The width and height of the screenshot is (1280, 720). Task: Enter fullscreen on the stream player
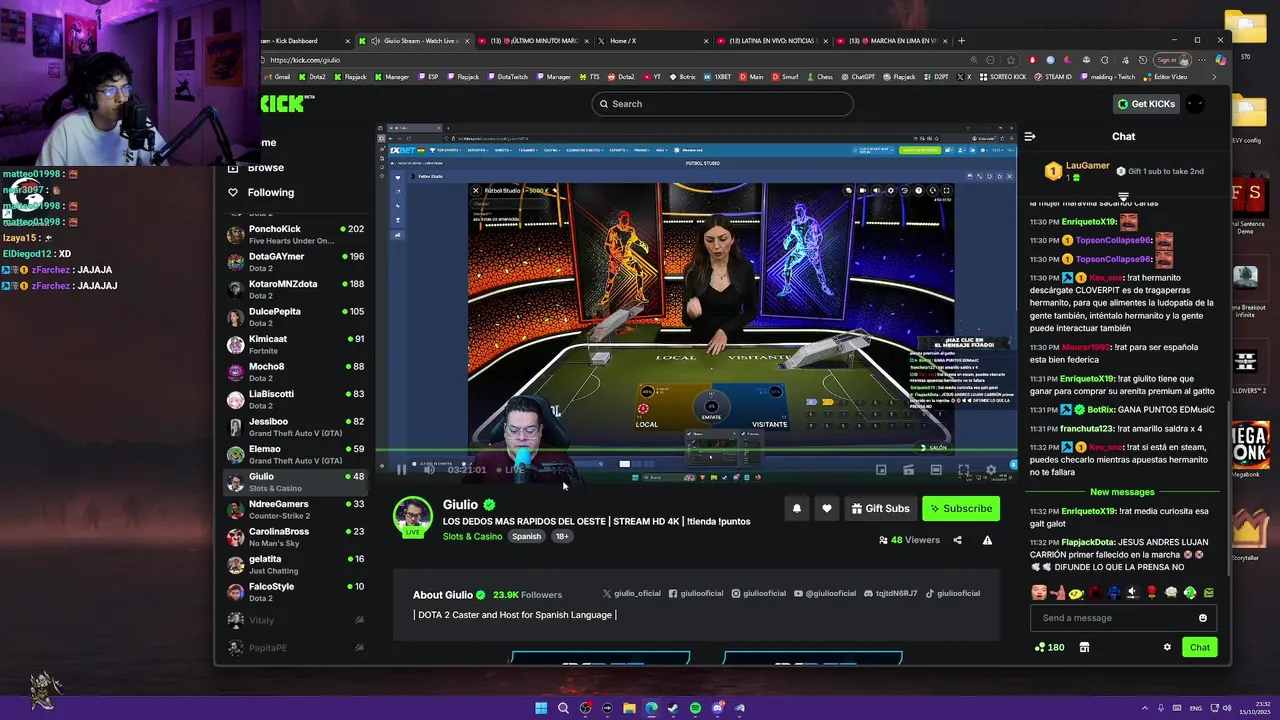(963, 470)
